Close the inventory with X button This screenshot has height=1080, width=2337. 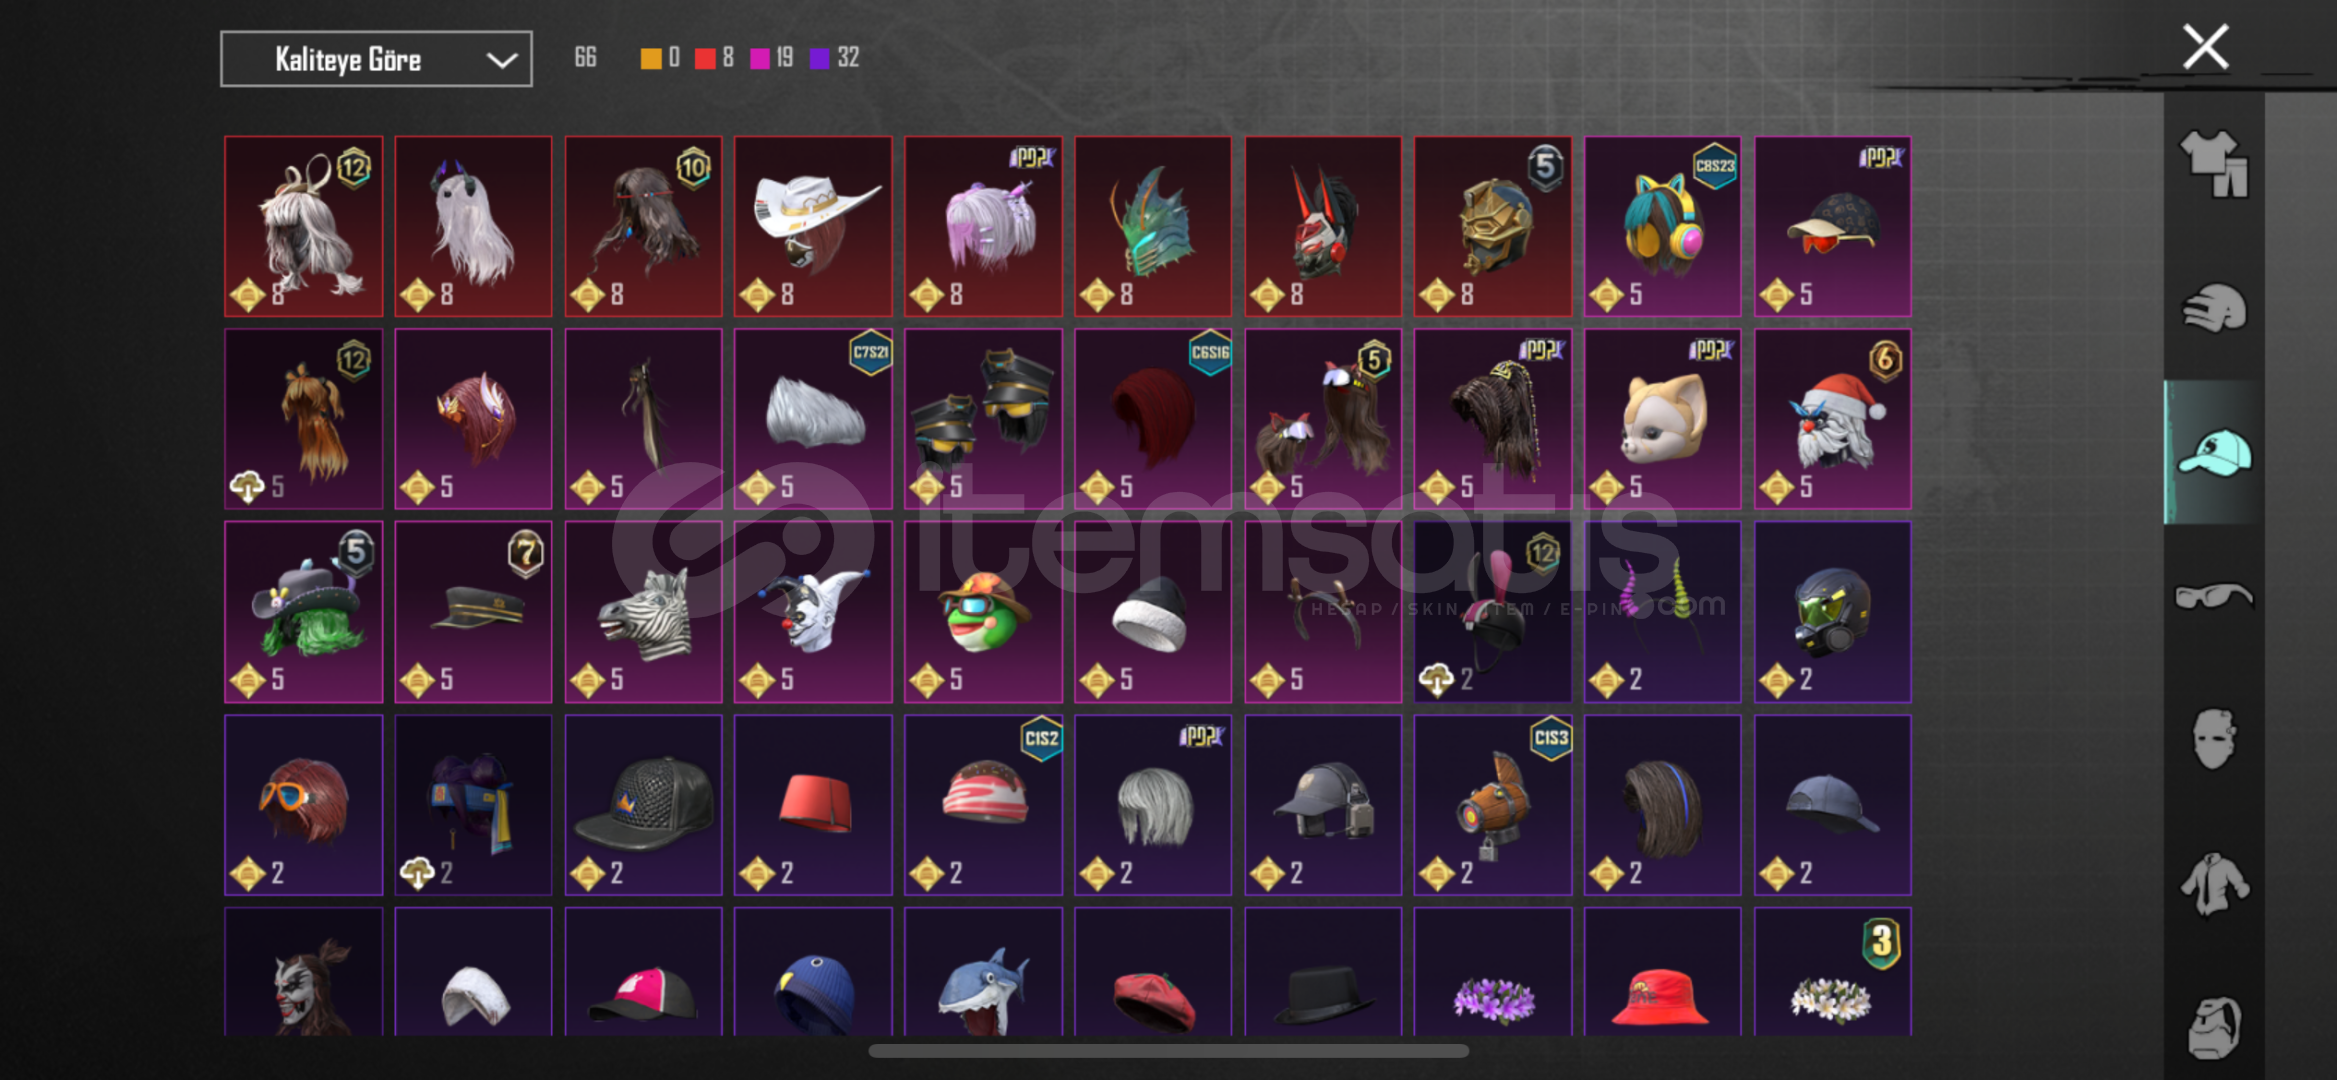point(2206,47)
